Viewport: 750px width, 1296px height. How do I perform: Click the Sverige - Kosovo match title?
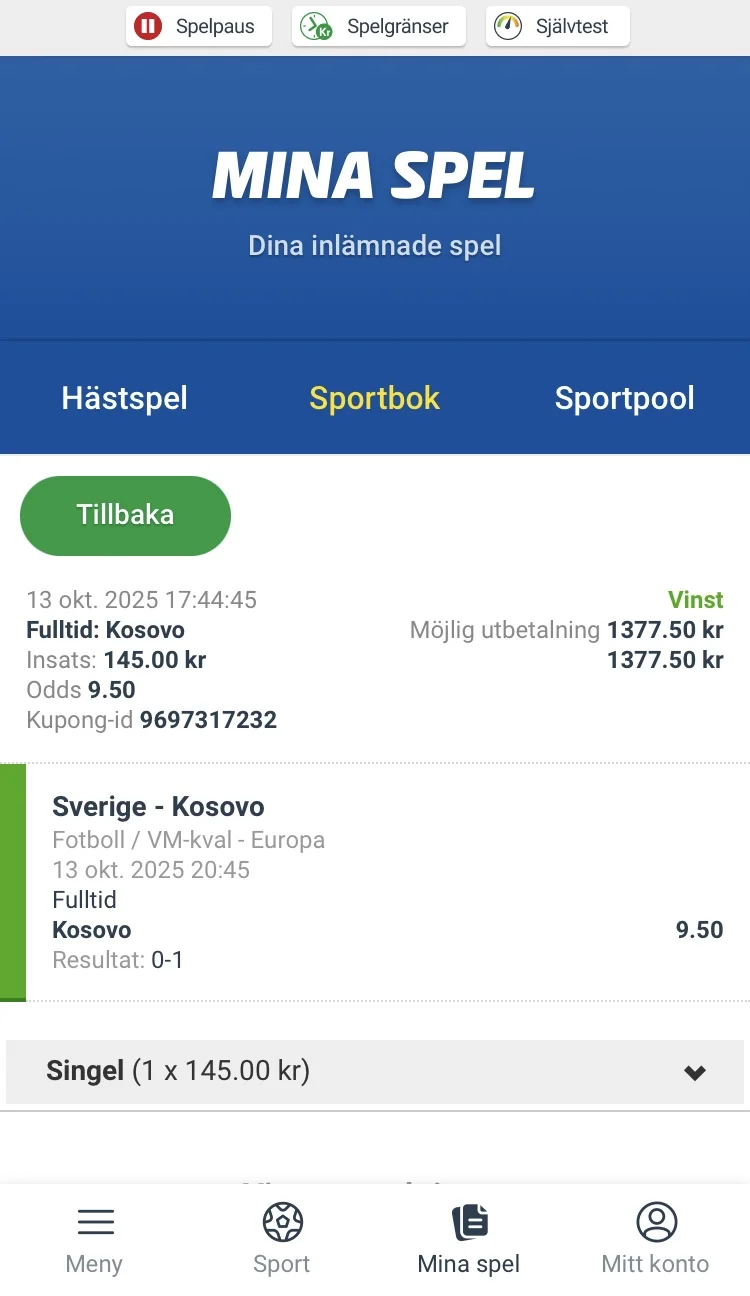(x=158, y=807)
